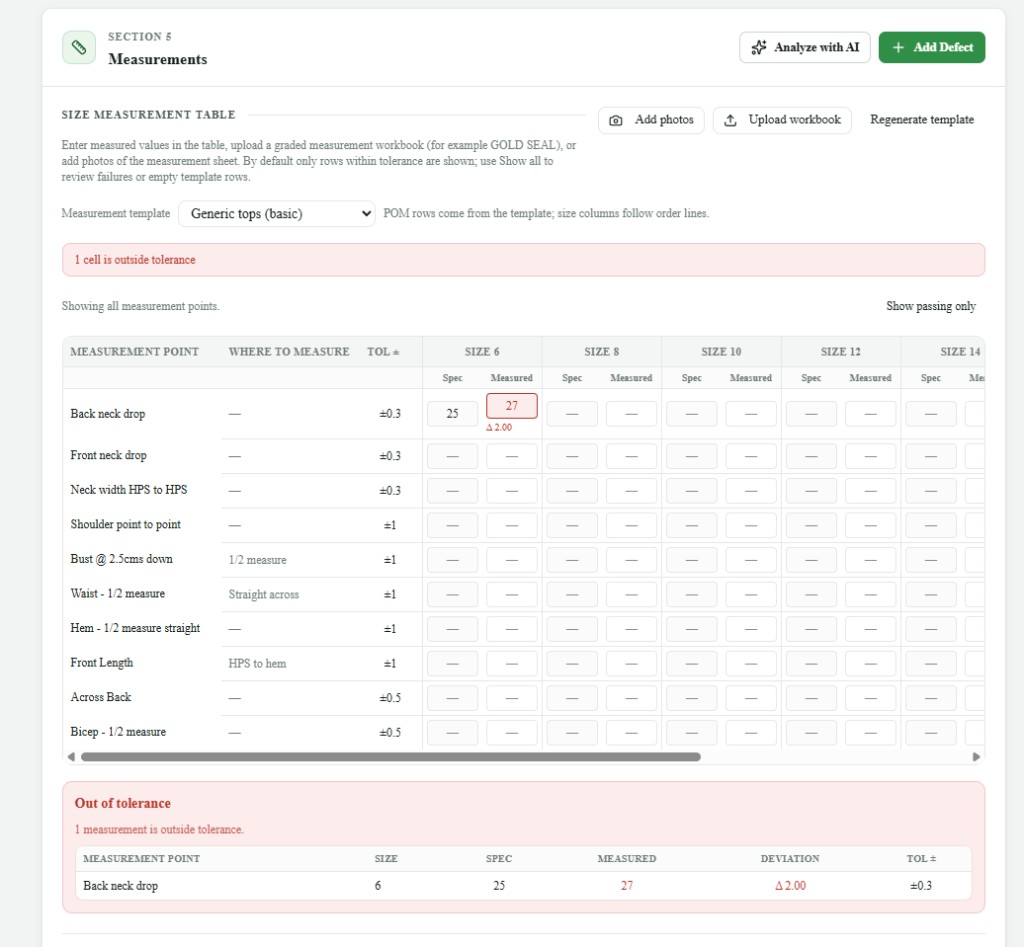Click the horizontal scrollbar thumb under the table
Image resolution: width=1024 pixels, height=947 pixels.
[391, 757]
